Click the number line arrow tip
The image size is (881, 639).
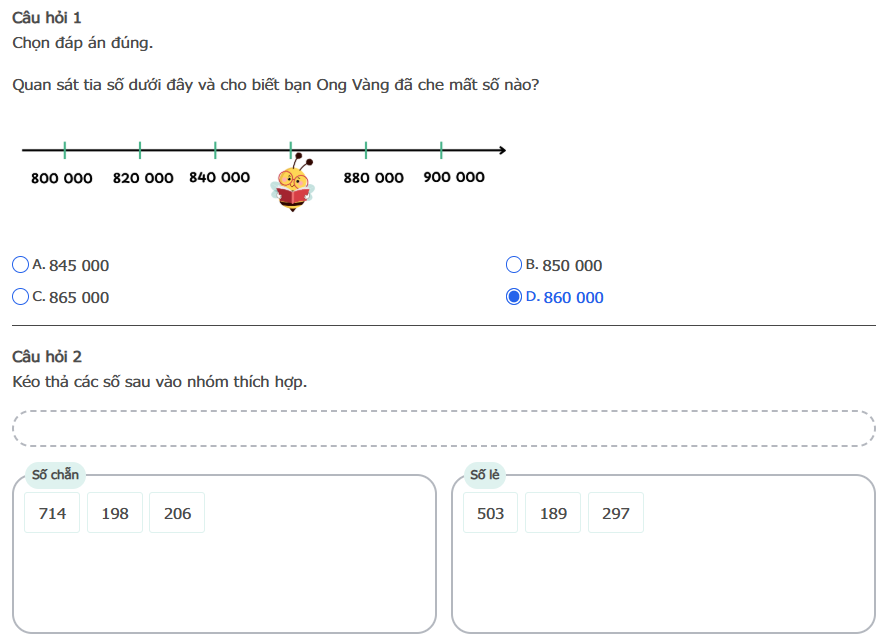502,151
